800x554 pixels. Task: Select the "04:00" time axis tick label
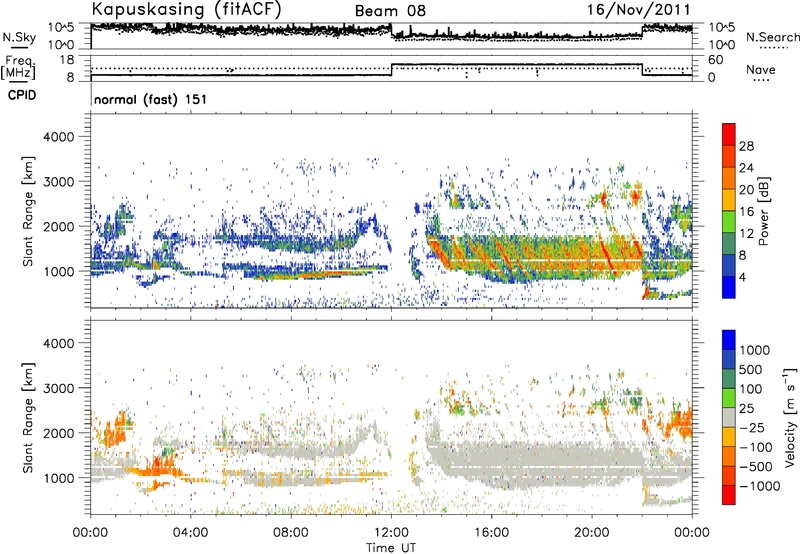[190, 533]
